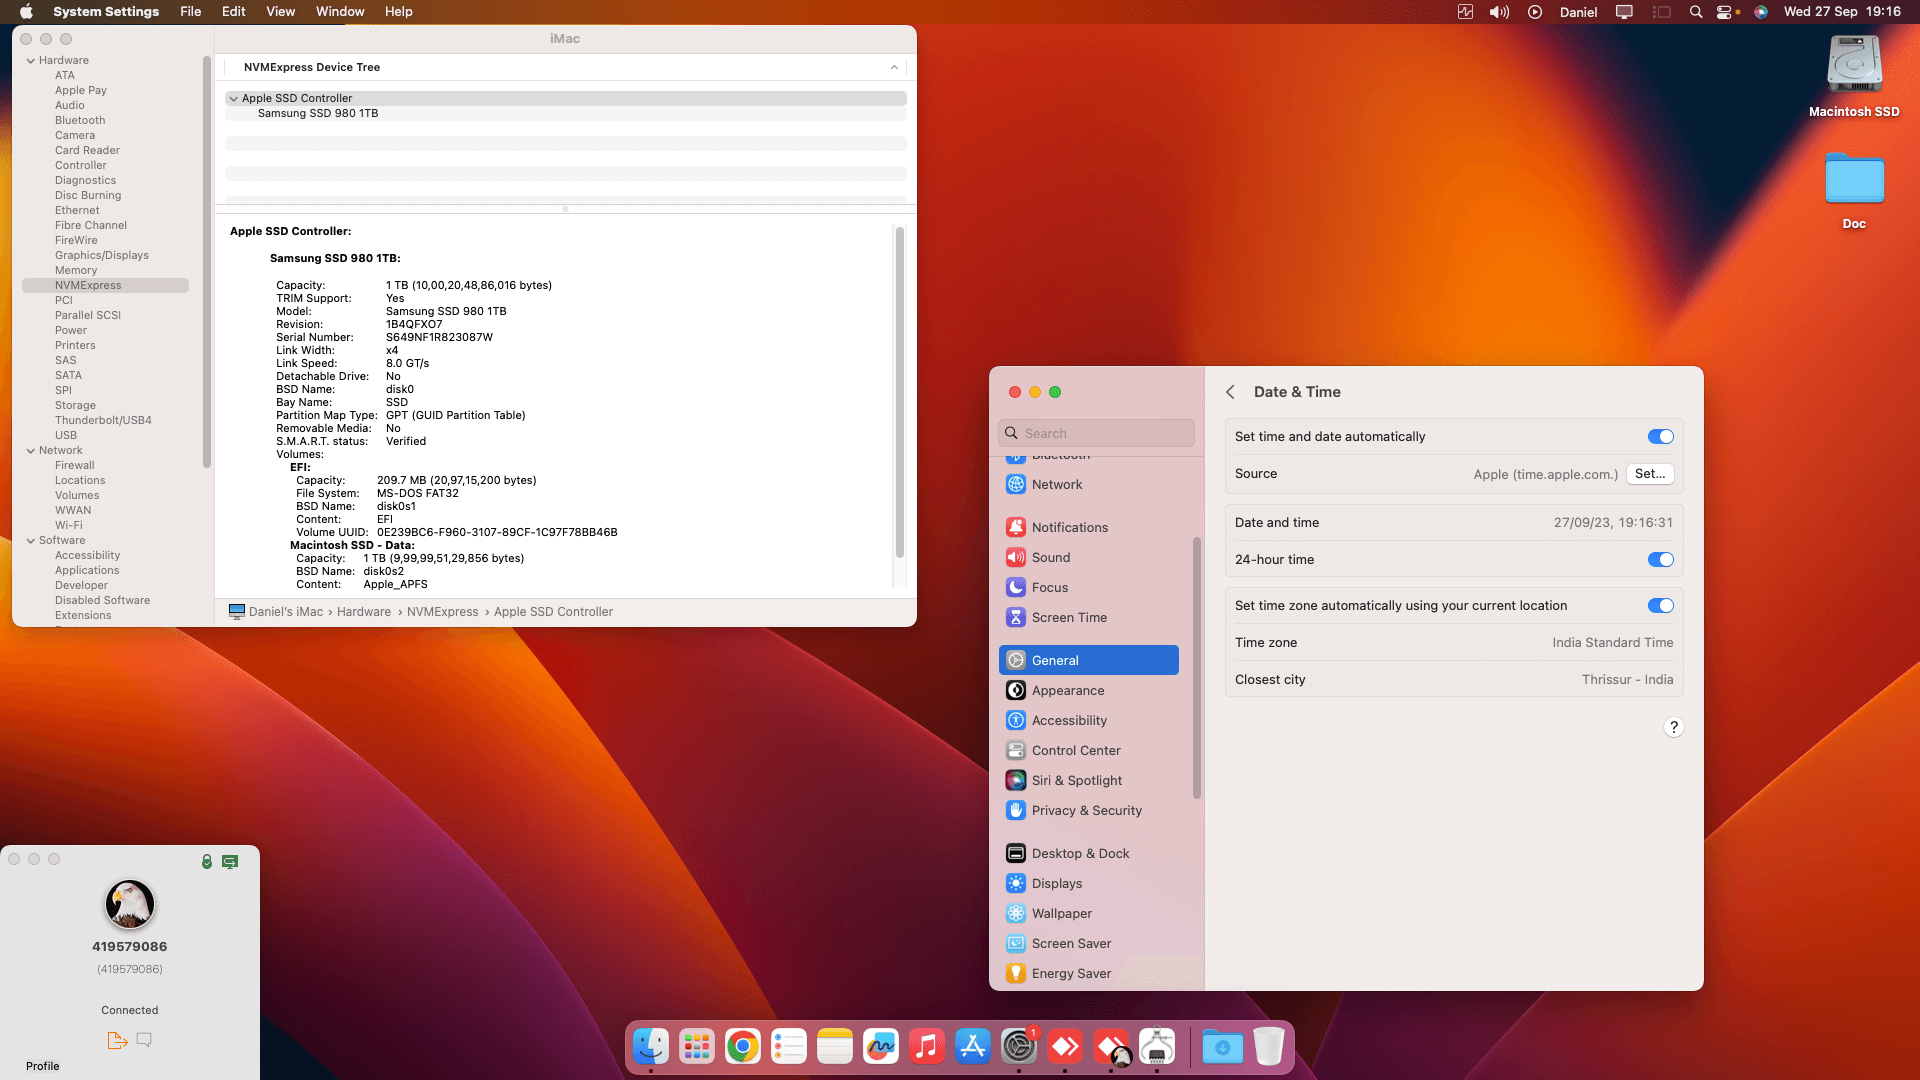Image resolution: width=1920 pixels, height=1080 pixels.
Task: Collapse the Apple SSD Controller tree row
Action: point(233,98)
